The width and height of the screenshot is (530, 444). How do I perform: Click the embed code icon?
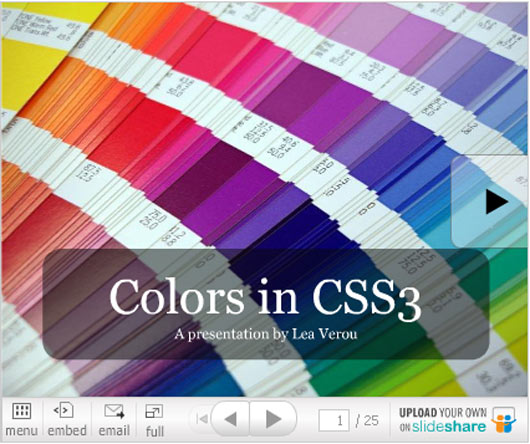pyautogui.click(x=64, y=411)
